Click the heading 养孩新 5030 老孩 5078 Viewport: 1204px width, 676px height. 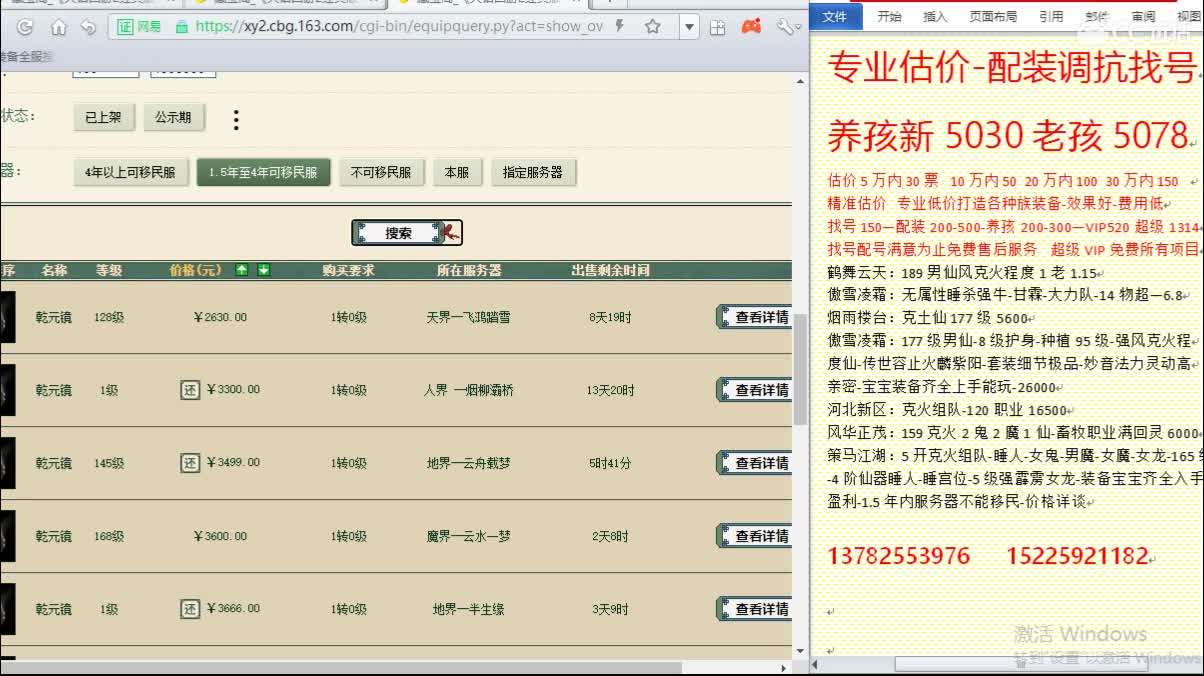tap(1008, 135)
